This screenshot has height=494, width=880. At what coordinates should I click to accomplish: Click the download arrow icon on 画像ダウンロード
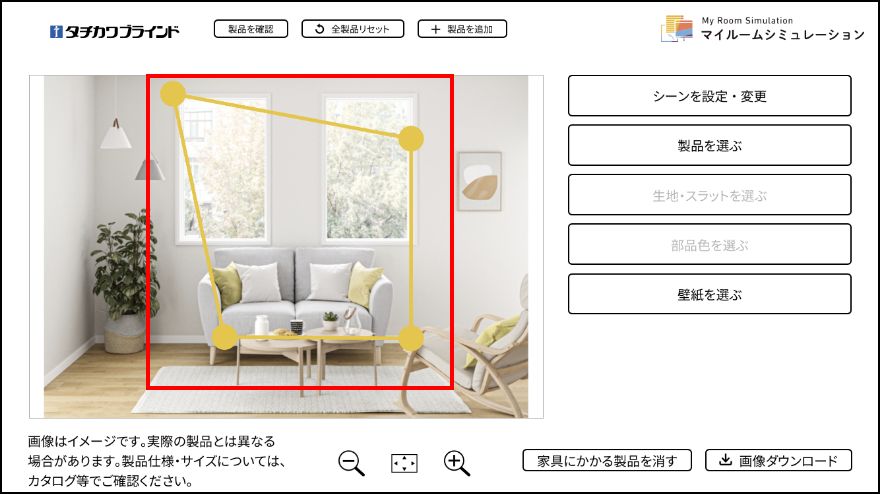[726, 460]
